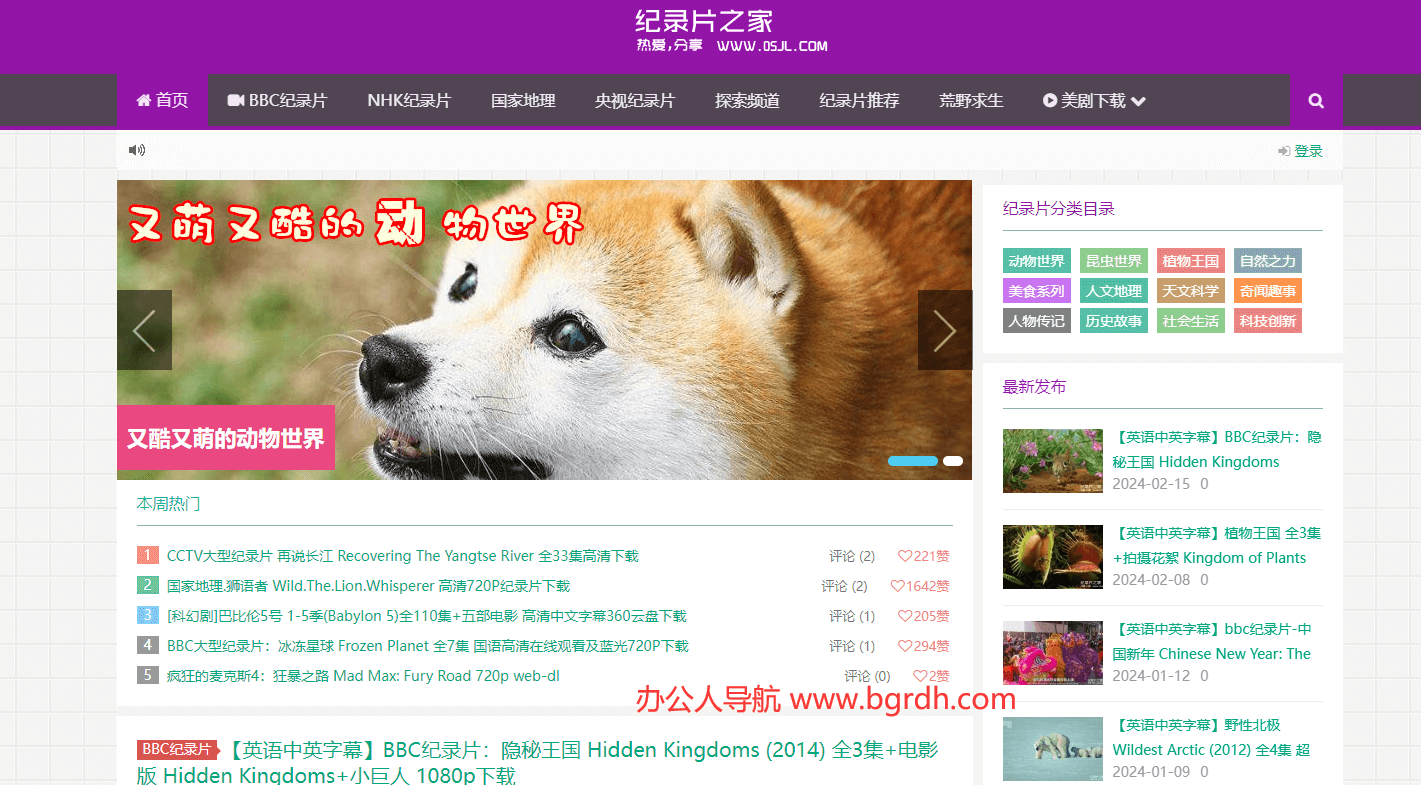Select the 植物王国 category tag
The height and width of the screenshot is (785, 1421).
[x=1191, y=261]
